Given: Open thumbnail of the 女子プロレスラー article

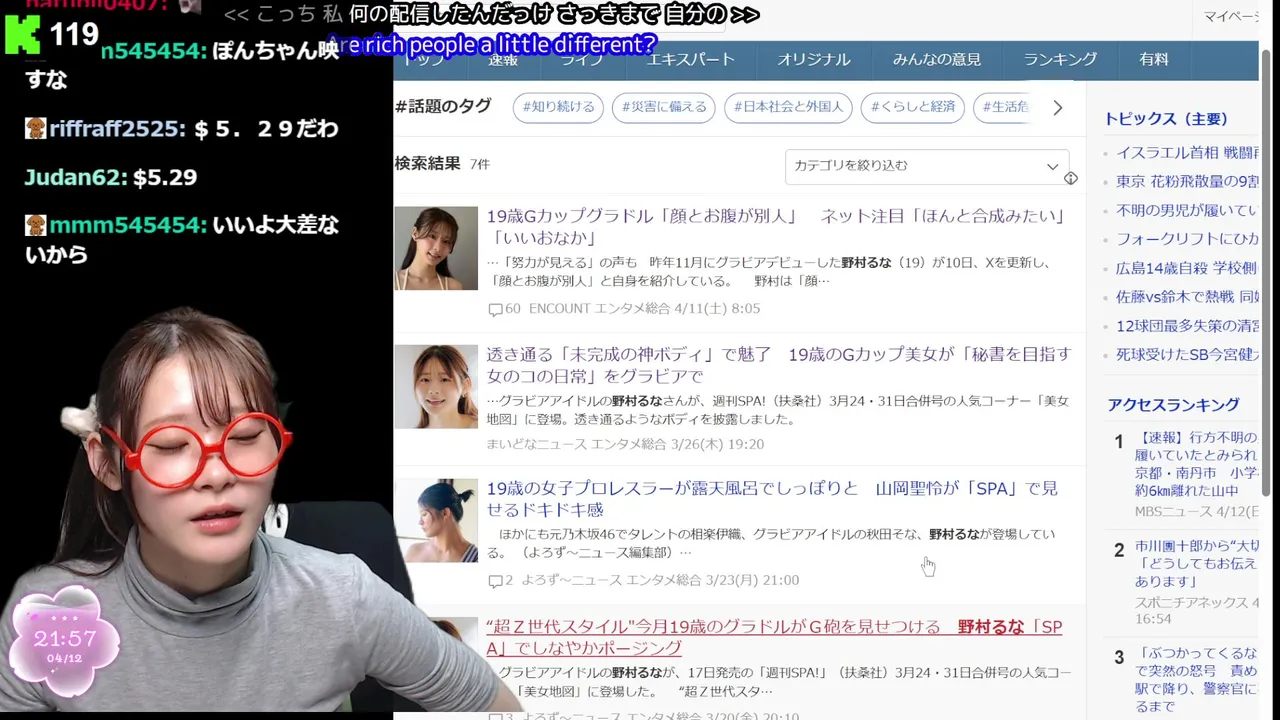Looking at the screenshot, I should [x=436, y=520].
